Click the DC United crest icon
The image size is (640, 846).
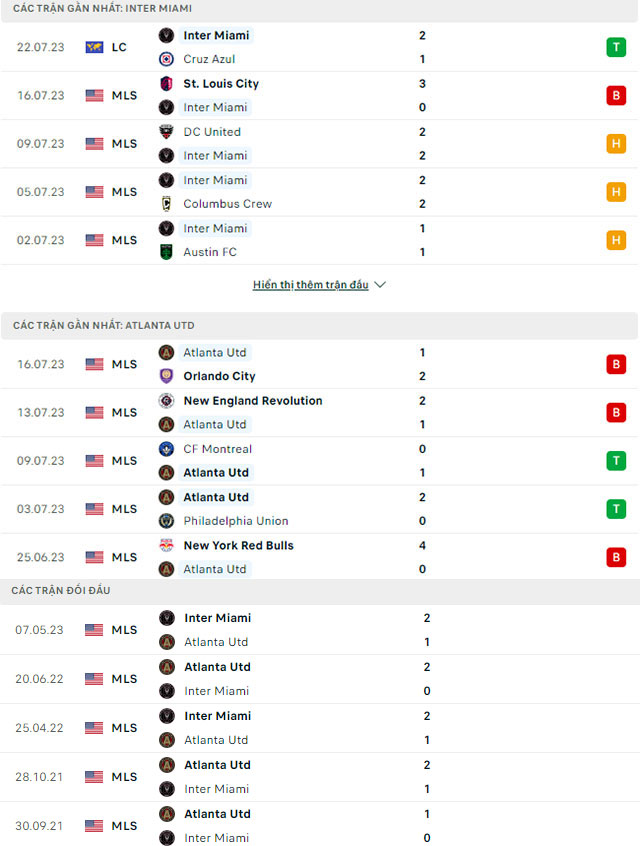pyautogui.click(x=166, y=132)
